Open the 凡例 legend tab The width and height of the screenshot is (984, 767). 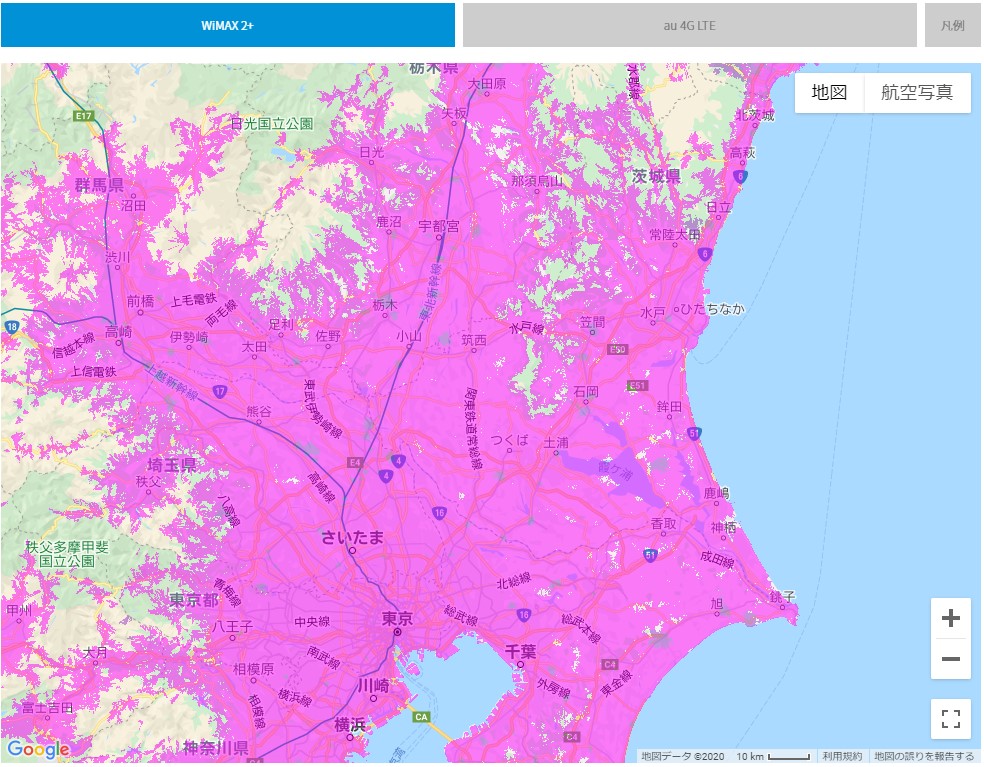(x=952, y=25)
